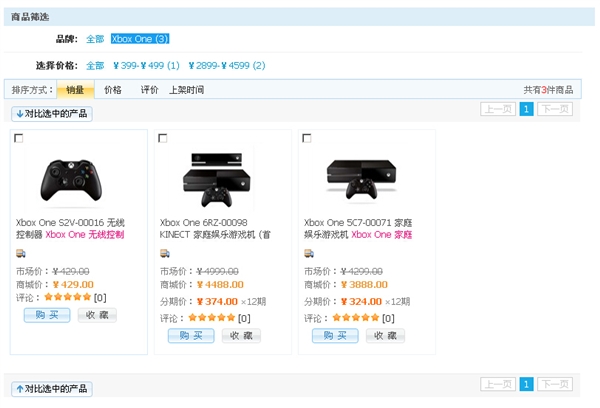Click the ¥4488.00 mall price
The image size is (600, 408).
(220, 284)
